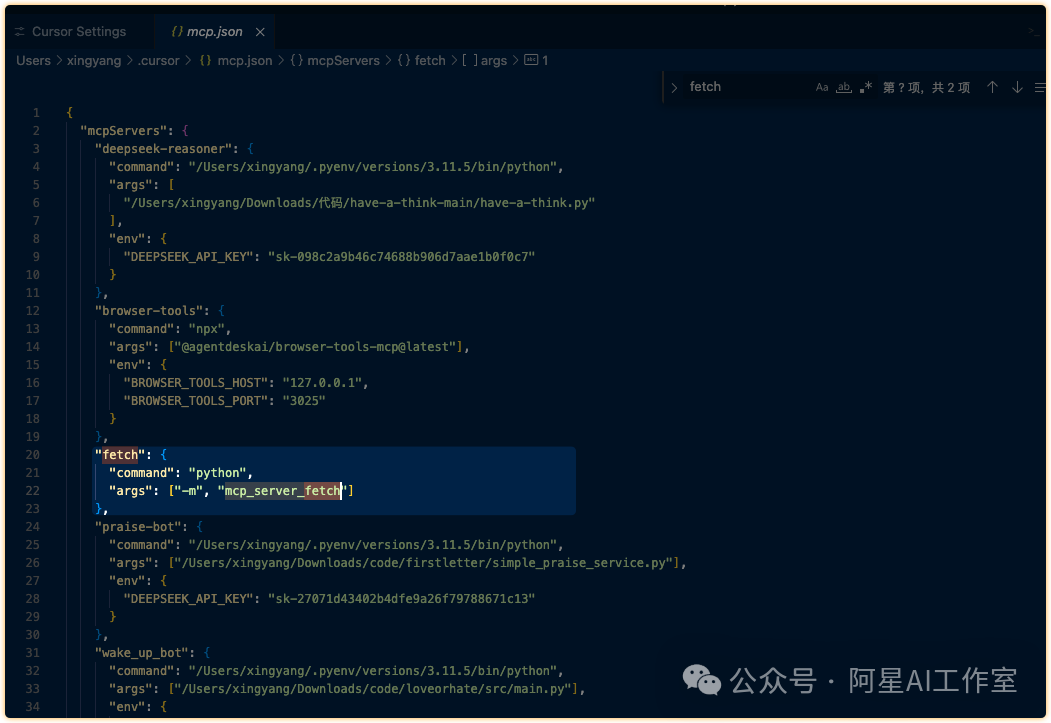Open the mcpServers breadcrumb symbol
Image resolution: width=1051 pixels, height=723 pixels.
point(335,60)
